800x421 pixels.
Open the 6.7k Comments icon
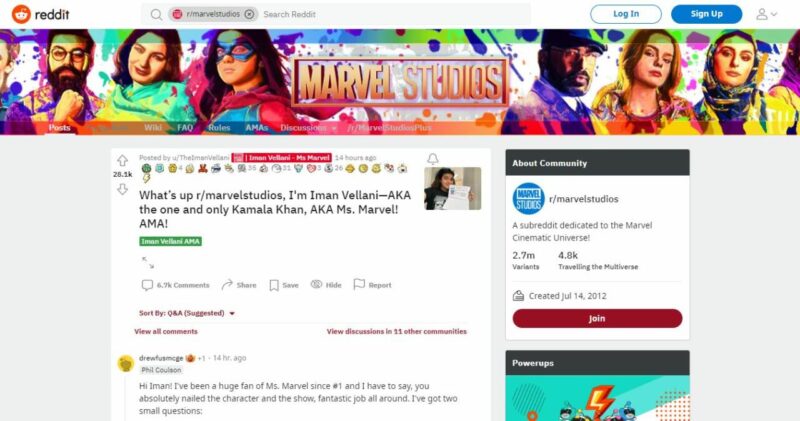147,285
